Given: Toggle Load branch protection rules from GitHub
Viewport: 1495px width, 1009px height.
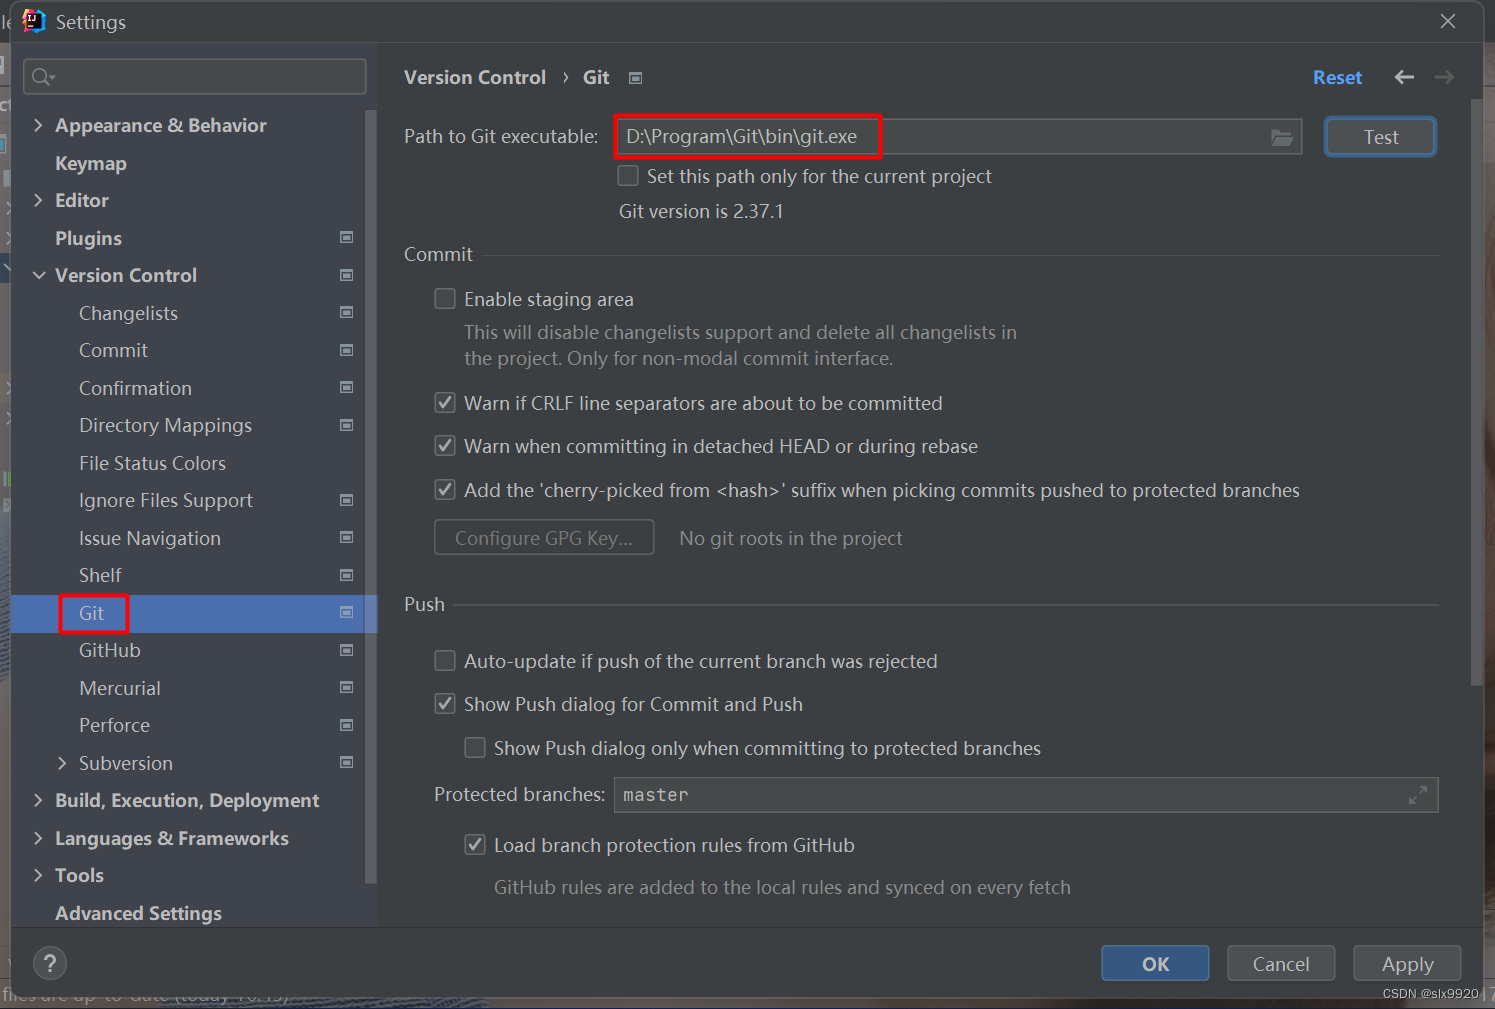Looking at the screenshot, I should (475, 845).
